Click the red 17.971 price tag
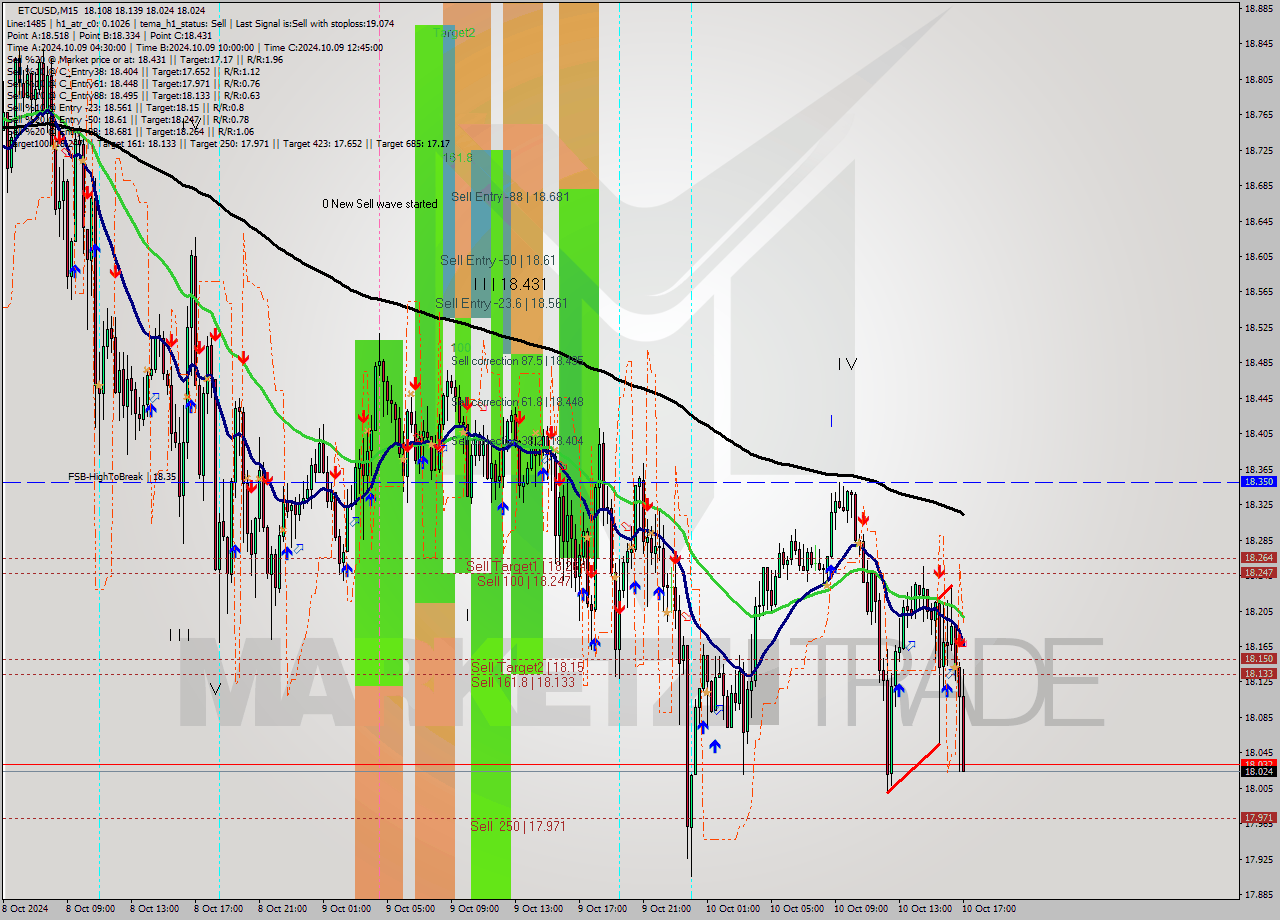 1258,818
